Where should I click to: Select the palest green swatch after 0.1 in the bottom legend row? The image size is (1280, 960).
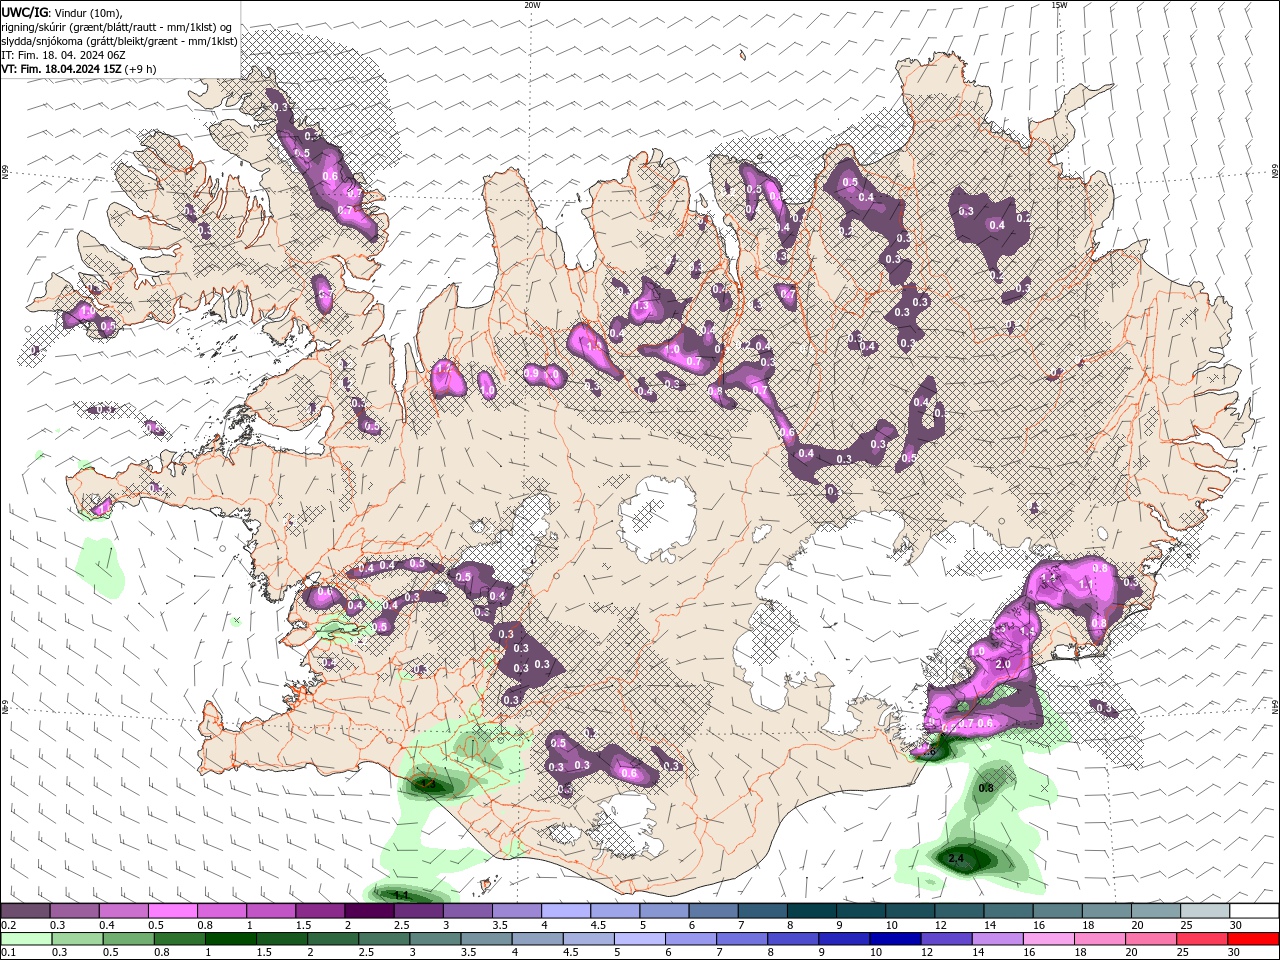26,939
